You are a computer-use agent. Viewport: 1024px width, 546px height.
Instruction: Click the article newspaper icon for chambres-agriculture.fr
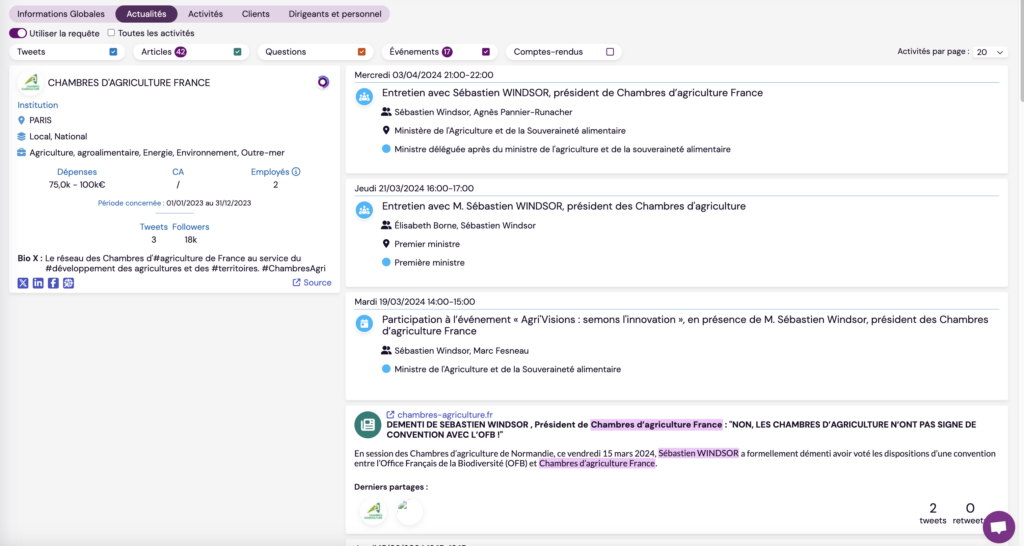coord(367,424)
